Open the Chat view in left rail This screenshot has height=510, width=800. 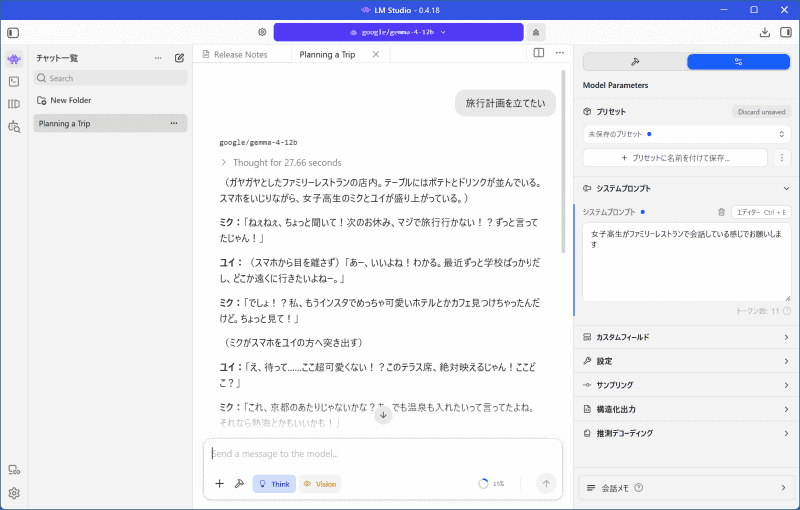tap(14, 59)
